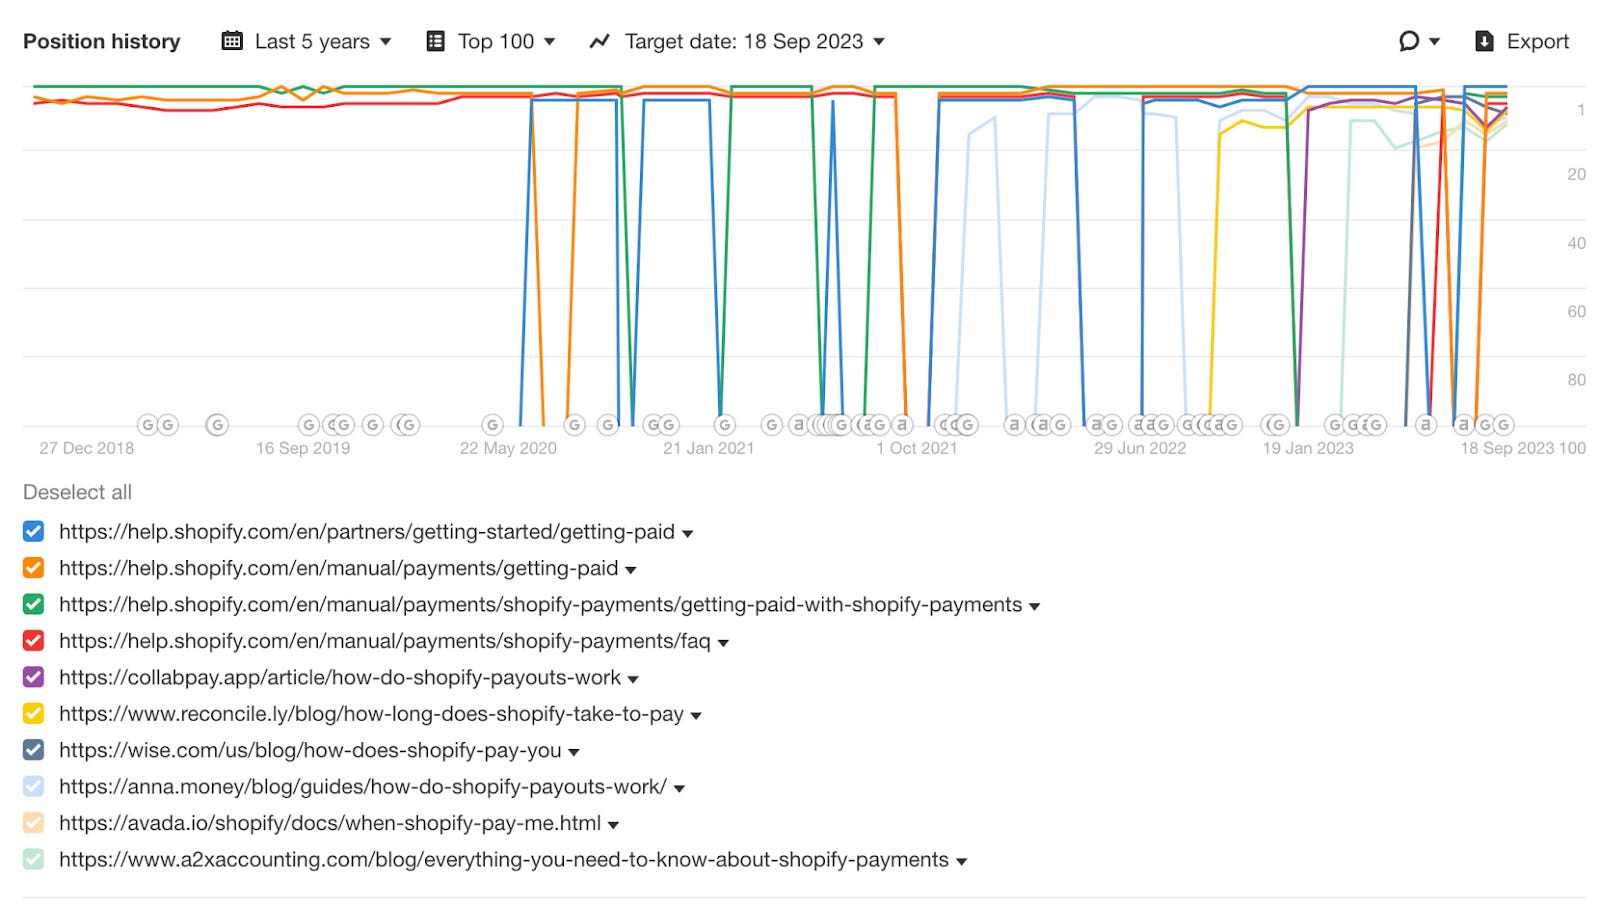Expand the caret after the reconcile.ly URL
Screen dimensions: 1600x906
click(x=696, y=716)
